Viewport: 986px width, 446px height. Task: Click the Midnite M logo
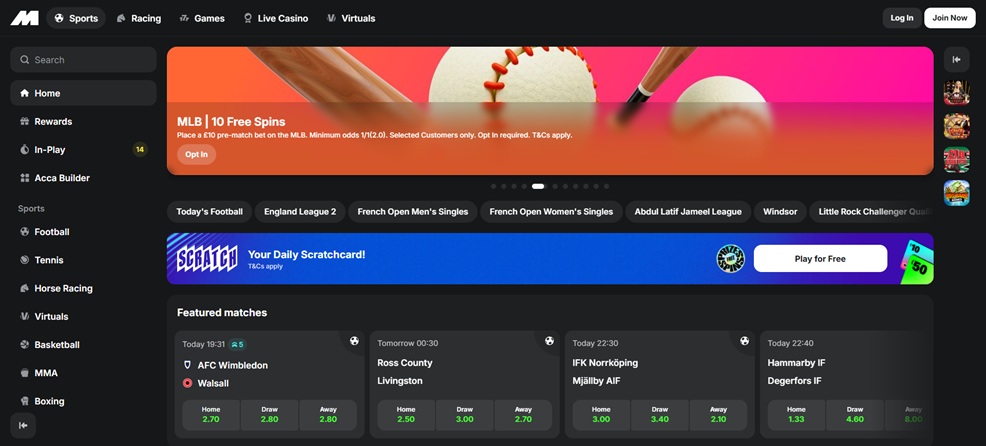coord(24,18)
